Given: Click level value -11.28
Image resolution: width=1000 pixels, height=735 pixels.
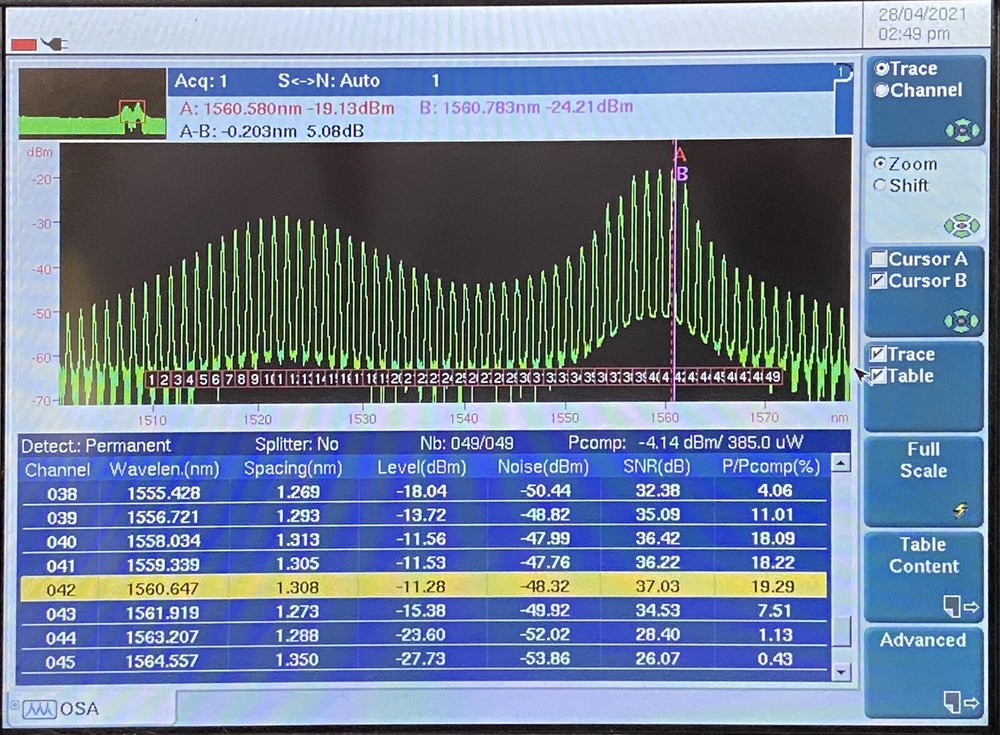Looking at the screenshot, I should pos(421,586).
